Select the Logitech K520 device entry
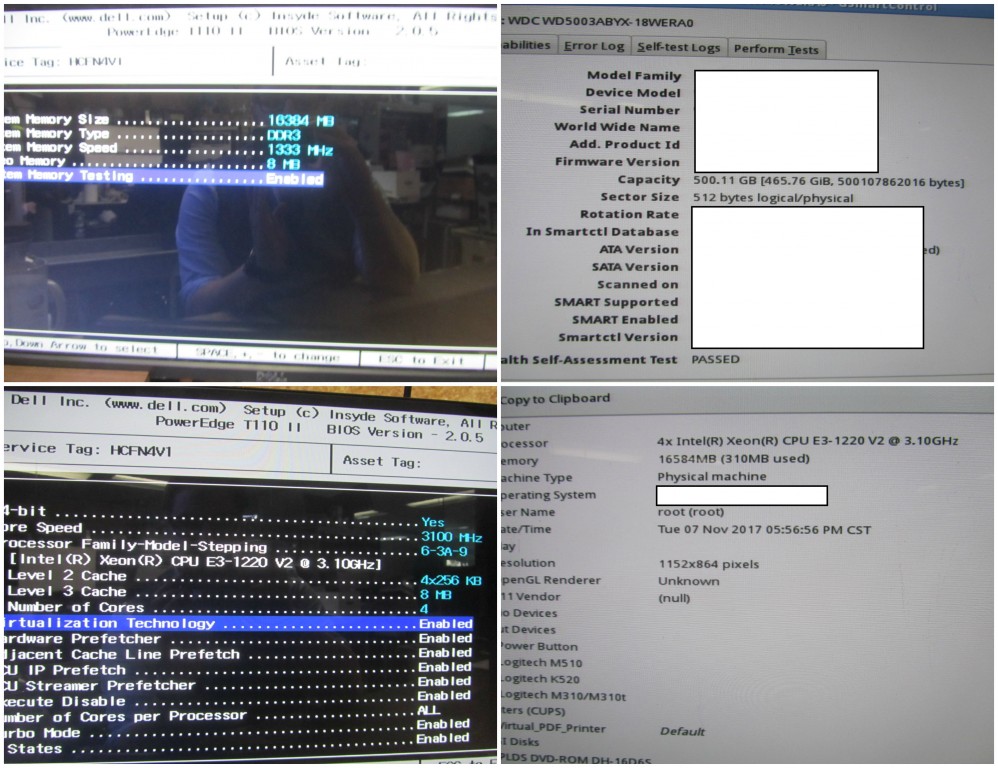Viewport: 998px width, 768px height. 540,679
